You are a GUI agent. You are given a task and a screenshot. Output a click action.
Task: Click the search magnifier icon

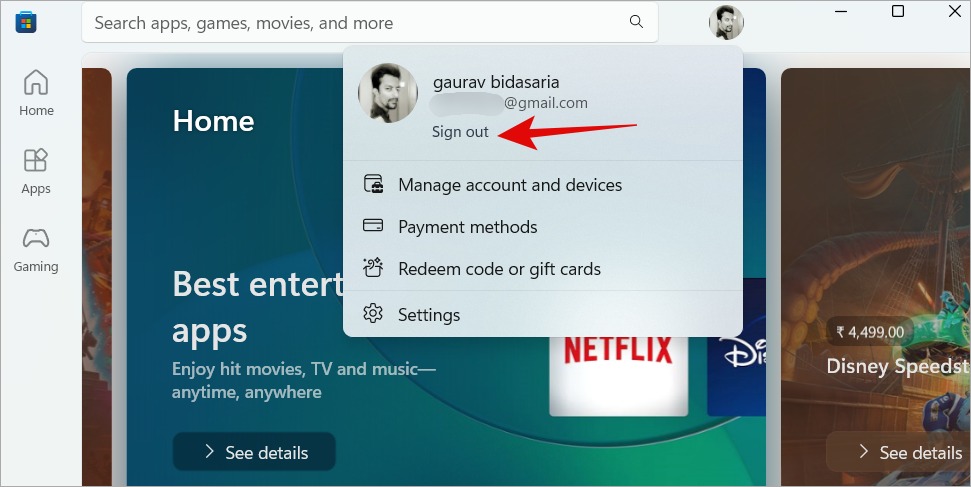click(636, 22)
